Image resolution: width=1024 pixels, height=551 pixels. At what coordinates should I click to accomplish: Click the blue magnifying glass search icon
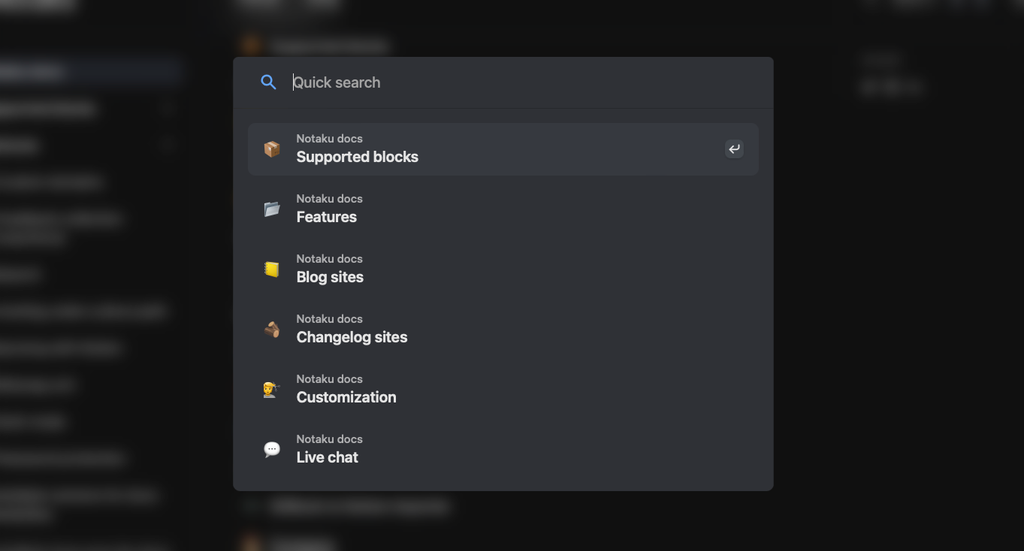[x=268, y=82]
